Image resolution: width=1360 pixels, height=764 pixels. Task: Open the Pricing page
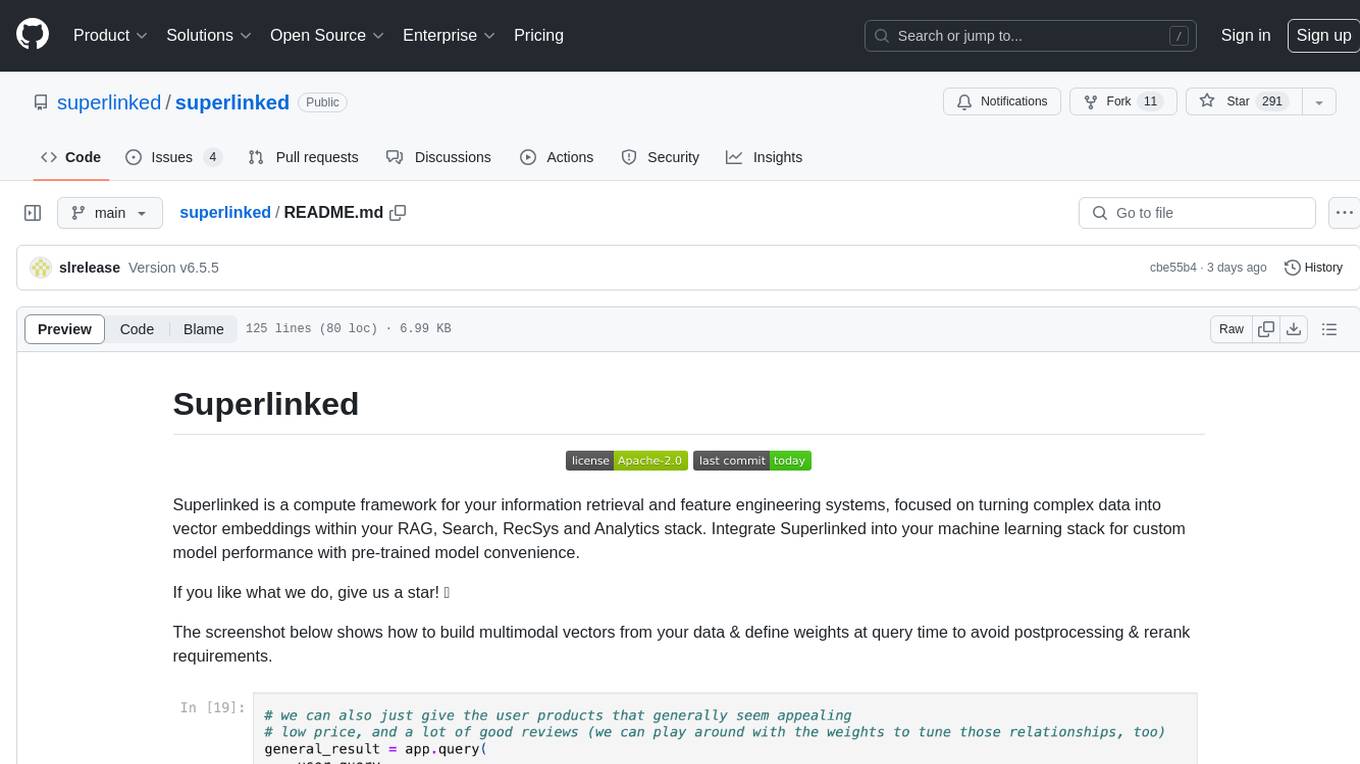click(x=539, y=35)
